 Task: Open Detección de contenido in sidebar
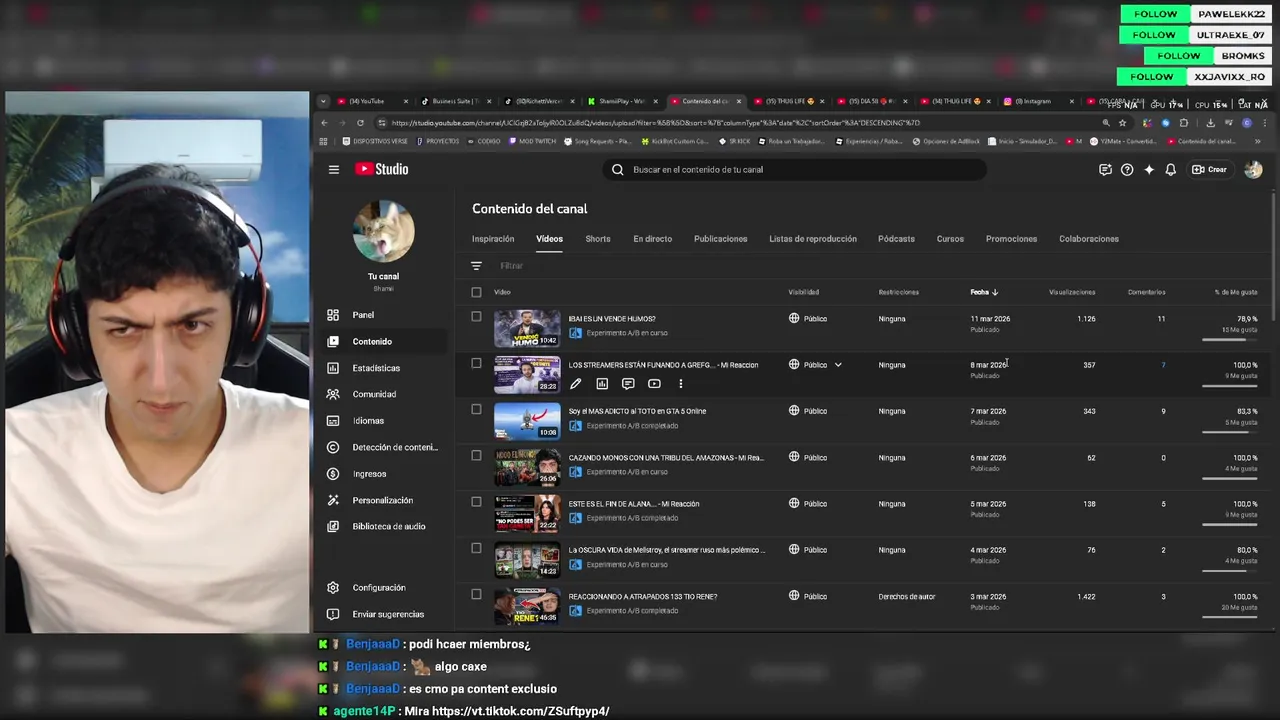point(383,447)
